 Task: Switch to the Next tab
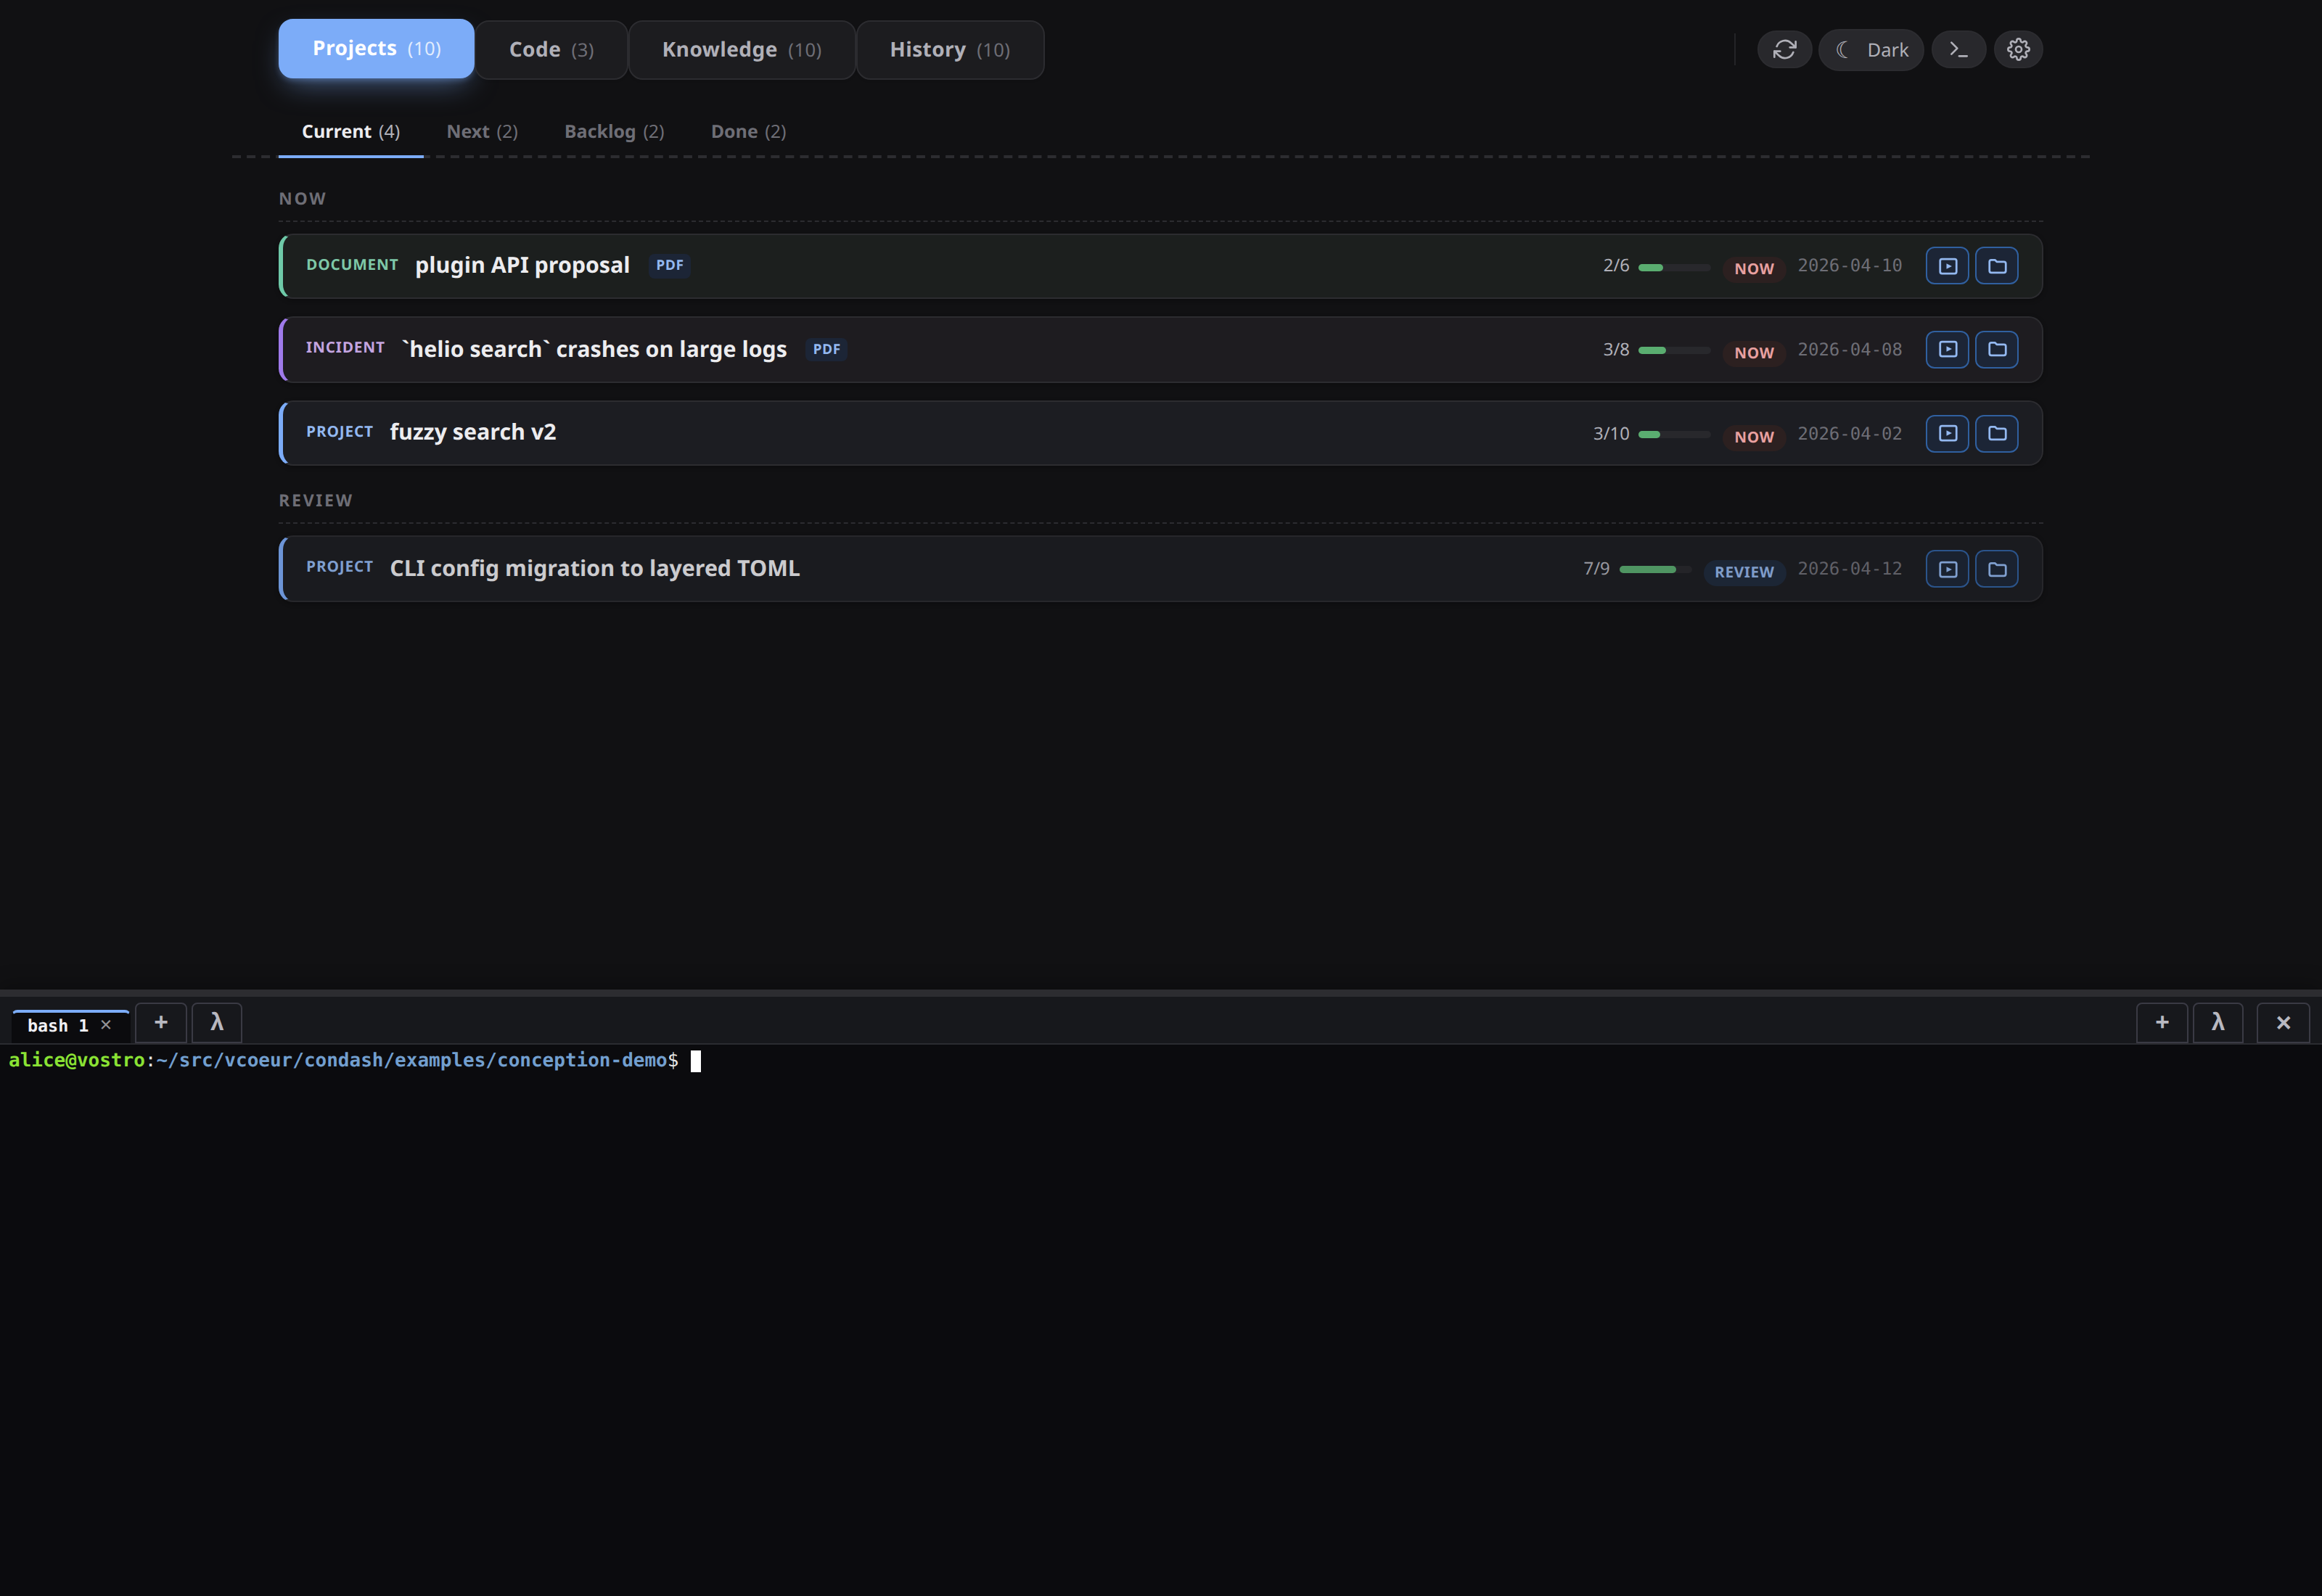pyautogui.click(x=482, y=131)
